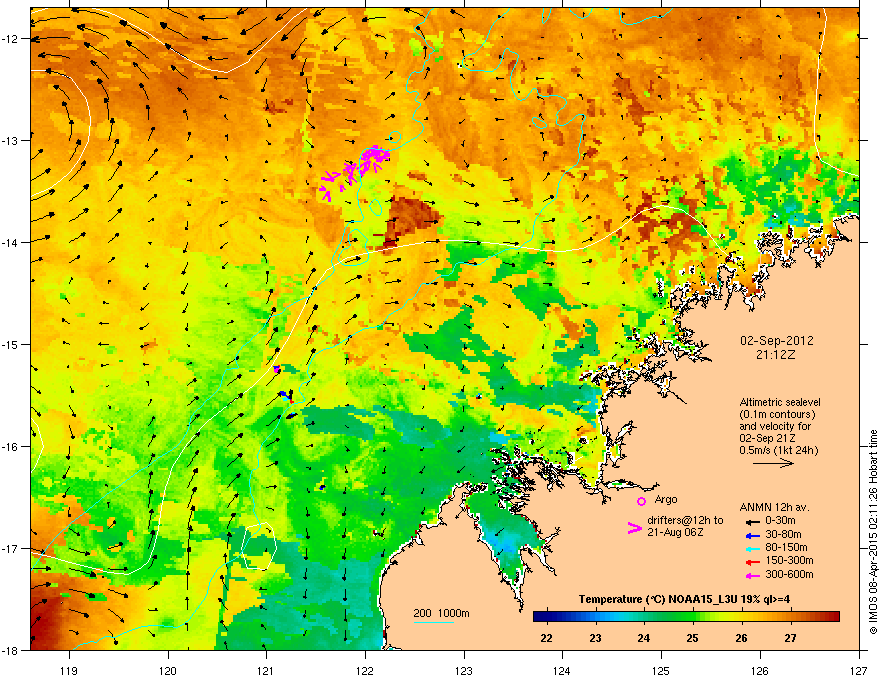This screenshot has width=880, height=680.
Task: Click the "200 1000m" contour label
Action: pos(441,613)
